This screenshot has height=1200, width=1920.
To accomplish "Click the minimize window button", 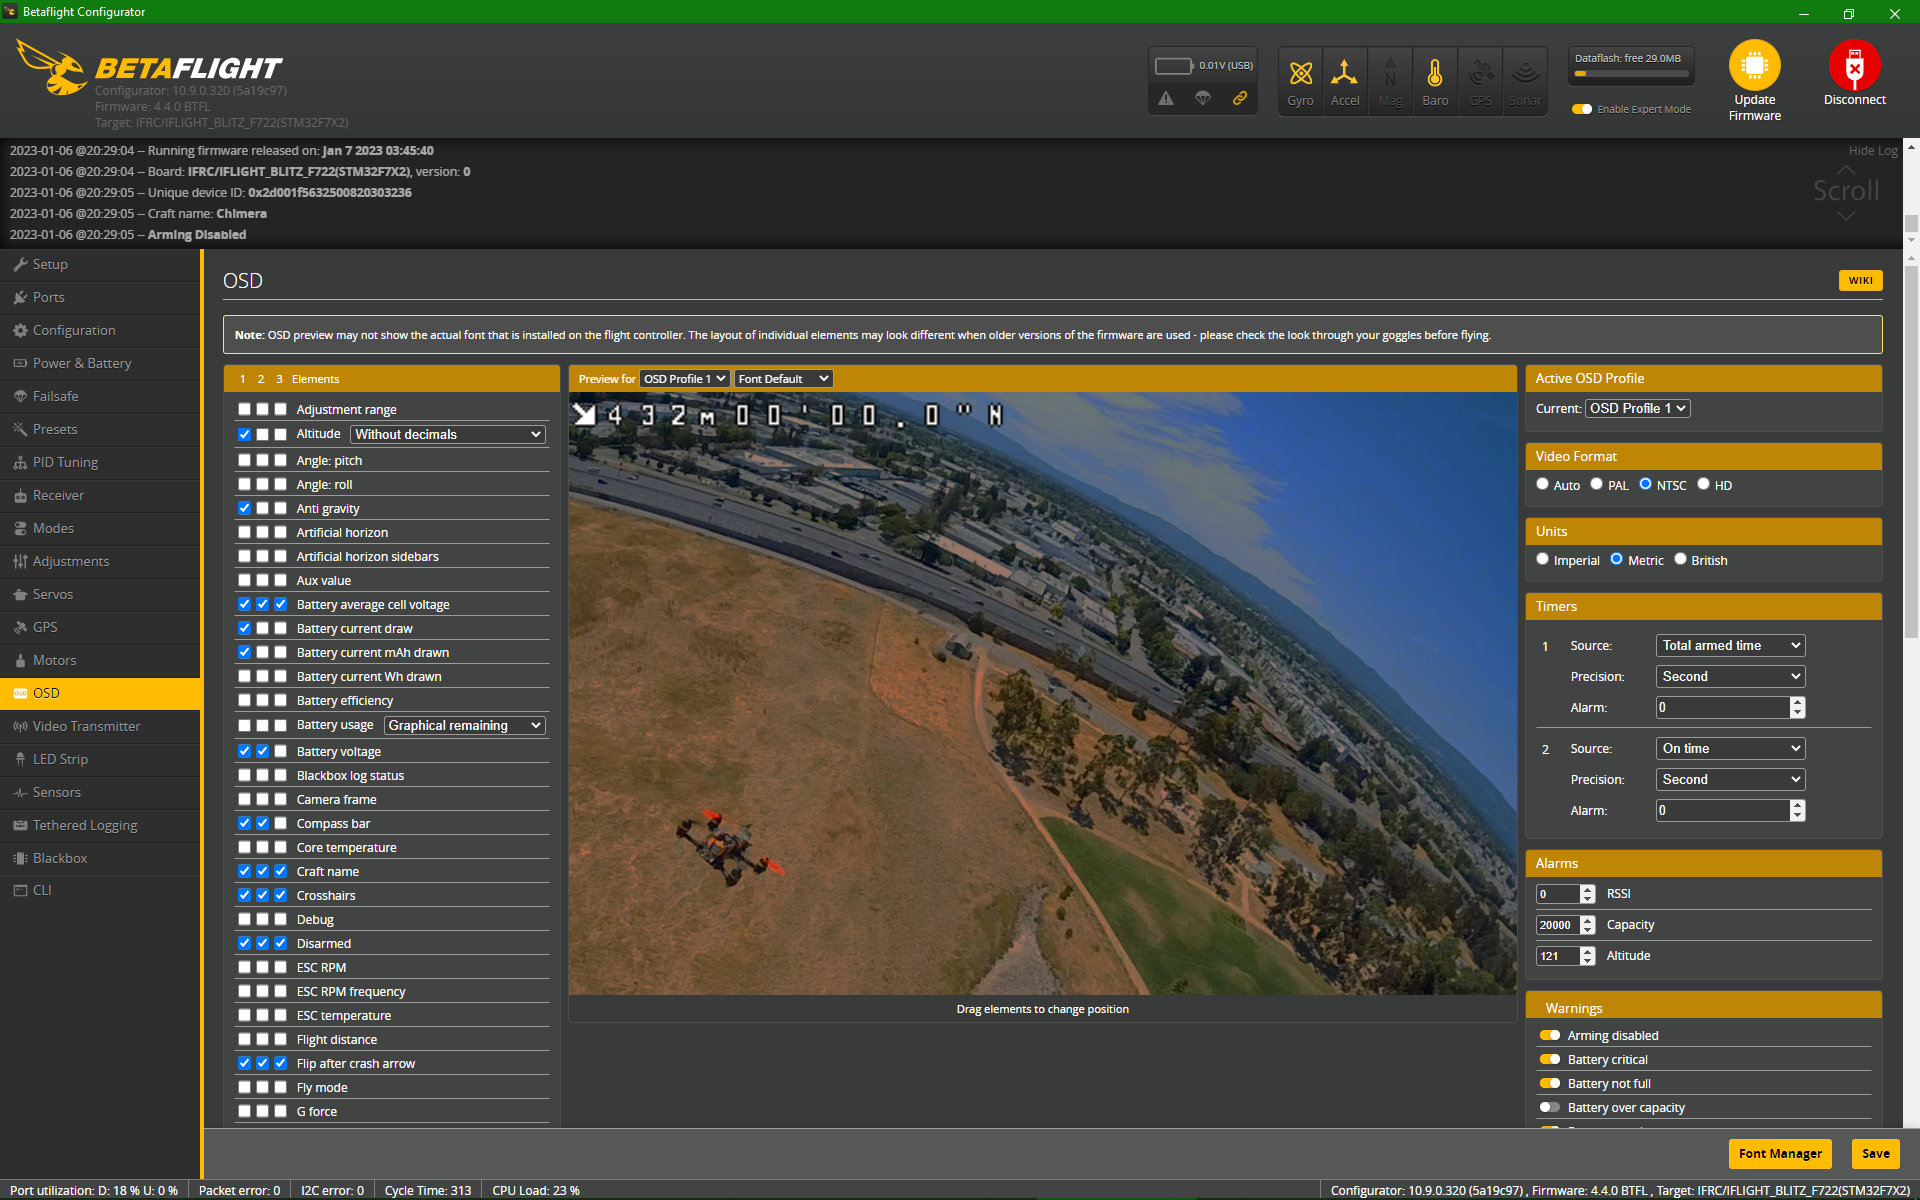I will point(1804,13).
